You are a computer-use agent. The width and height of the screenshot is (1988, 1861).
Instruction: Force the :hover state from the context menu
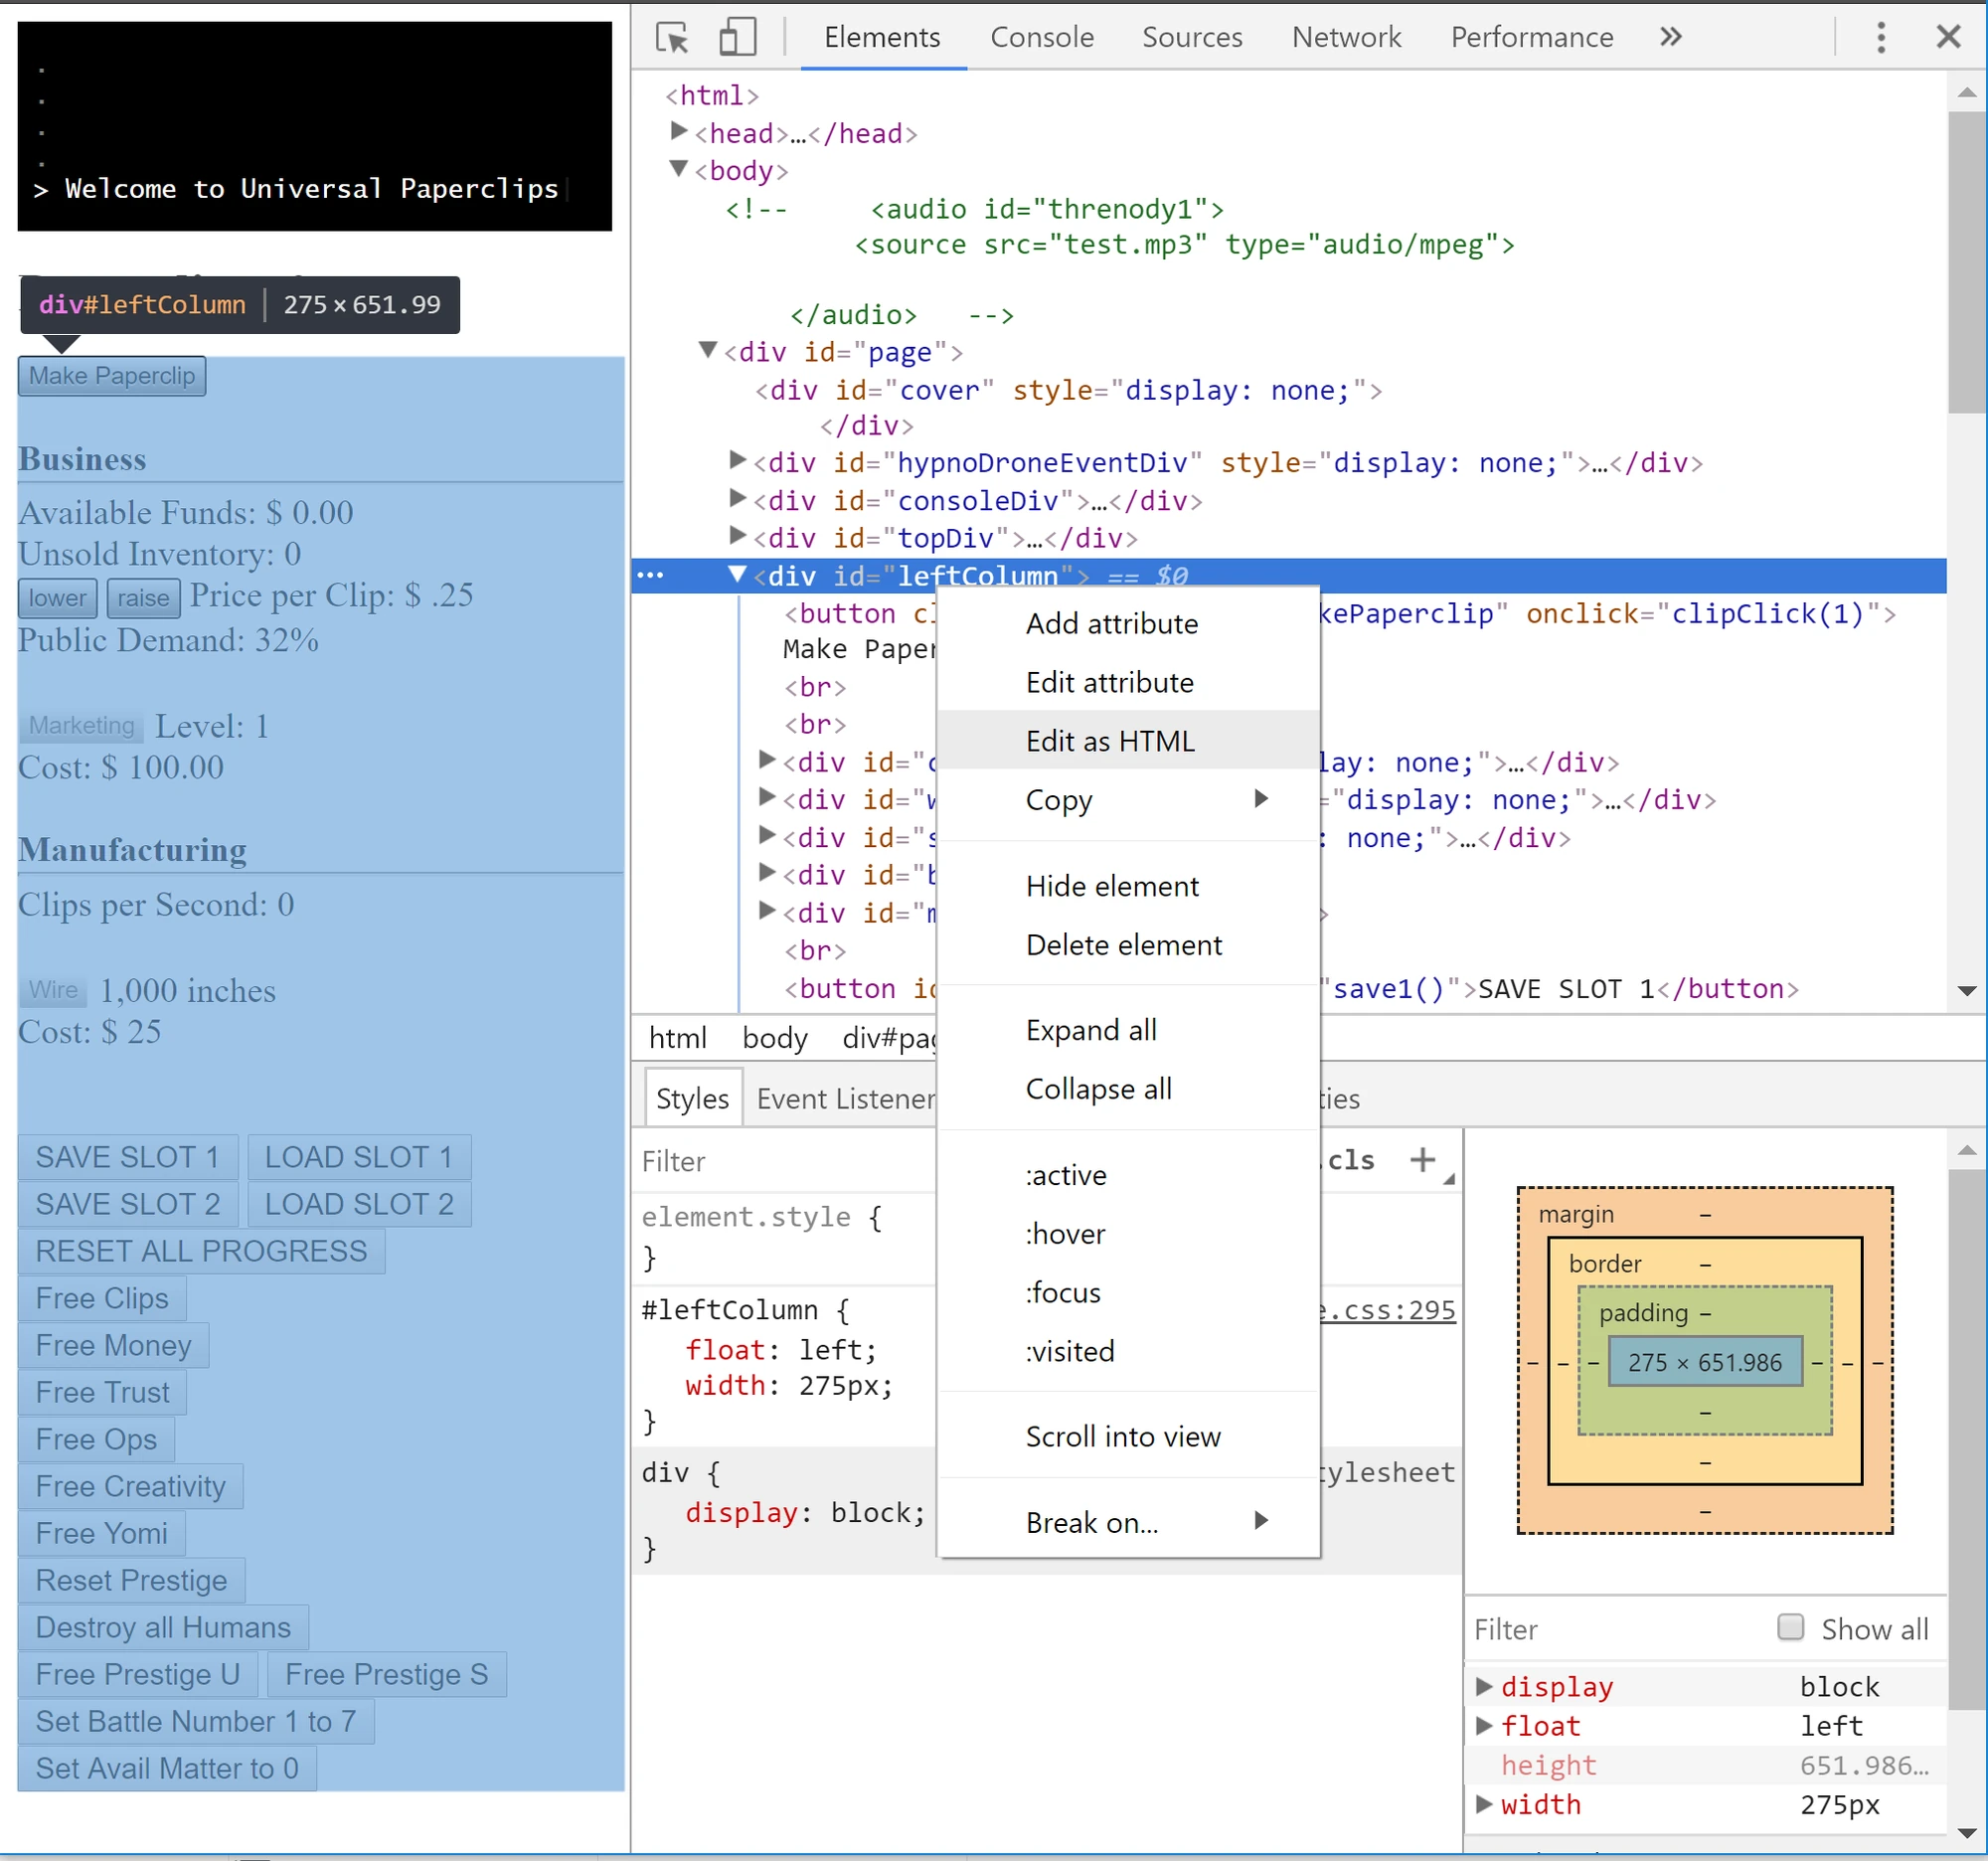1065,1233
